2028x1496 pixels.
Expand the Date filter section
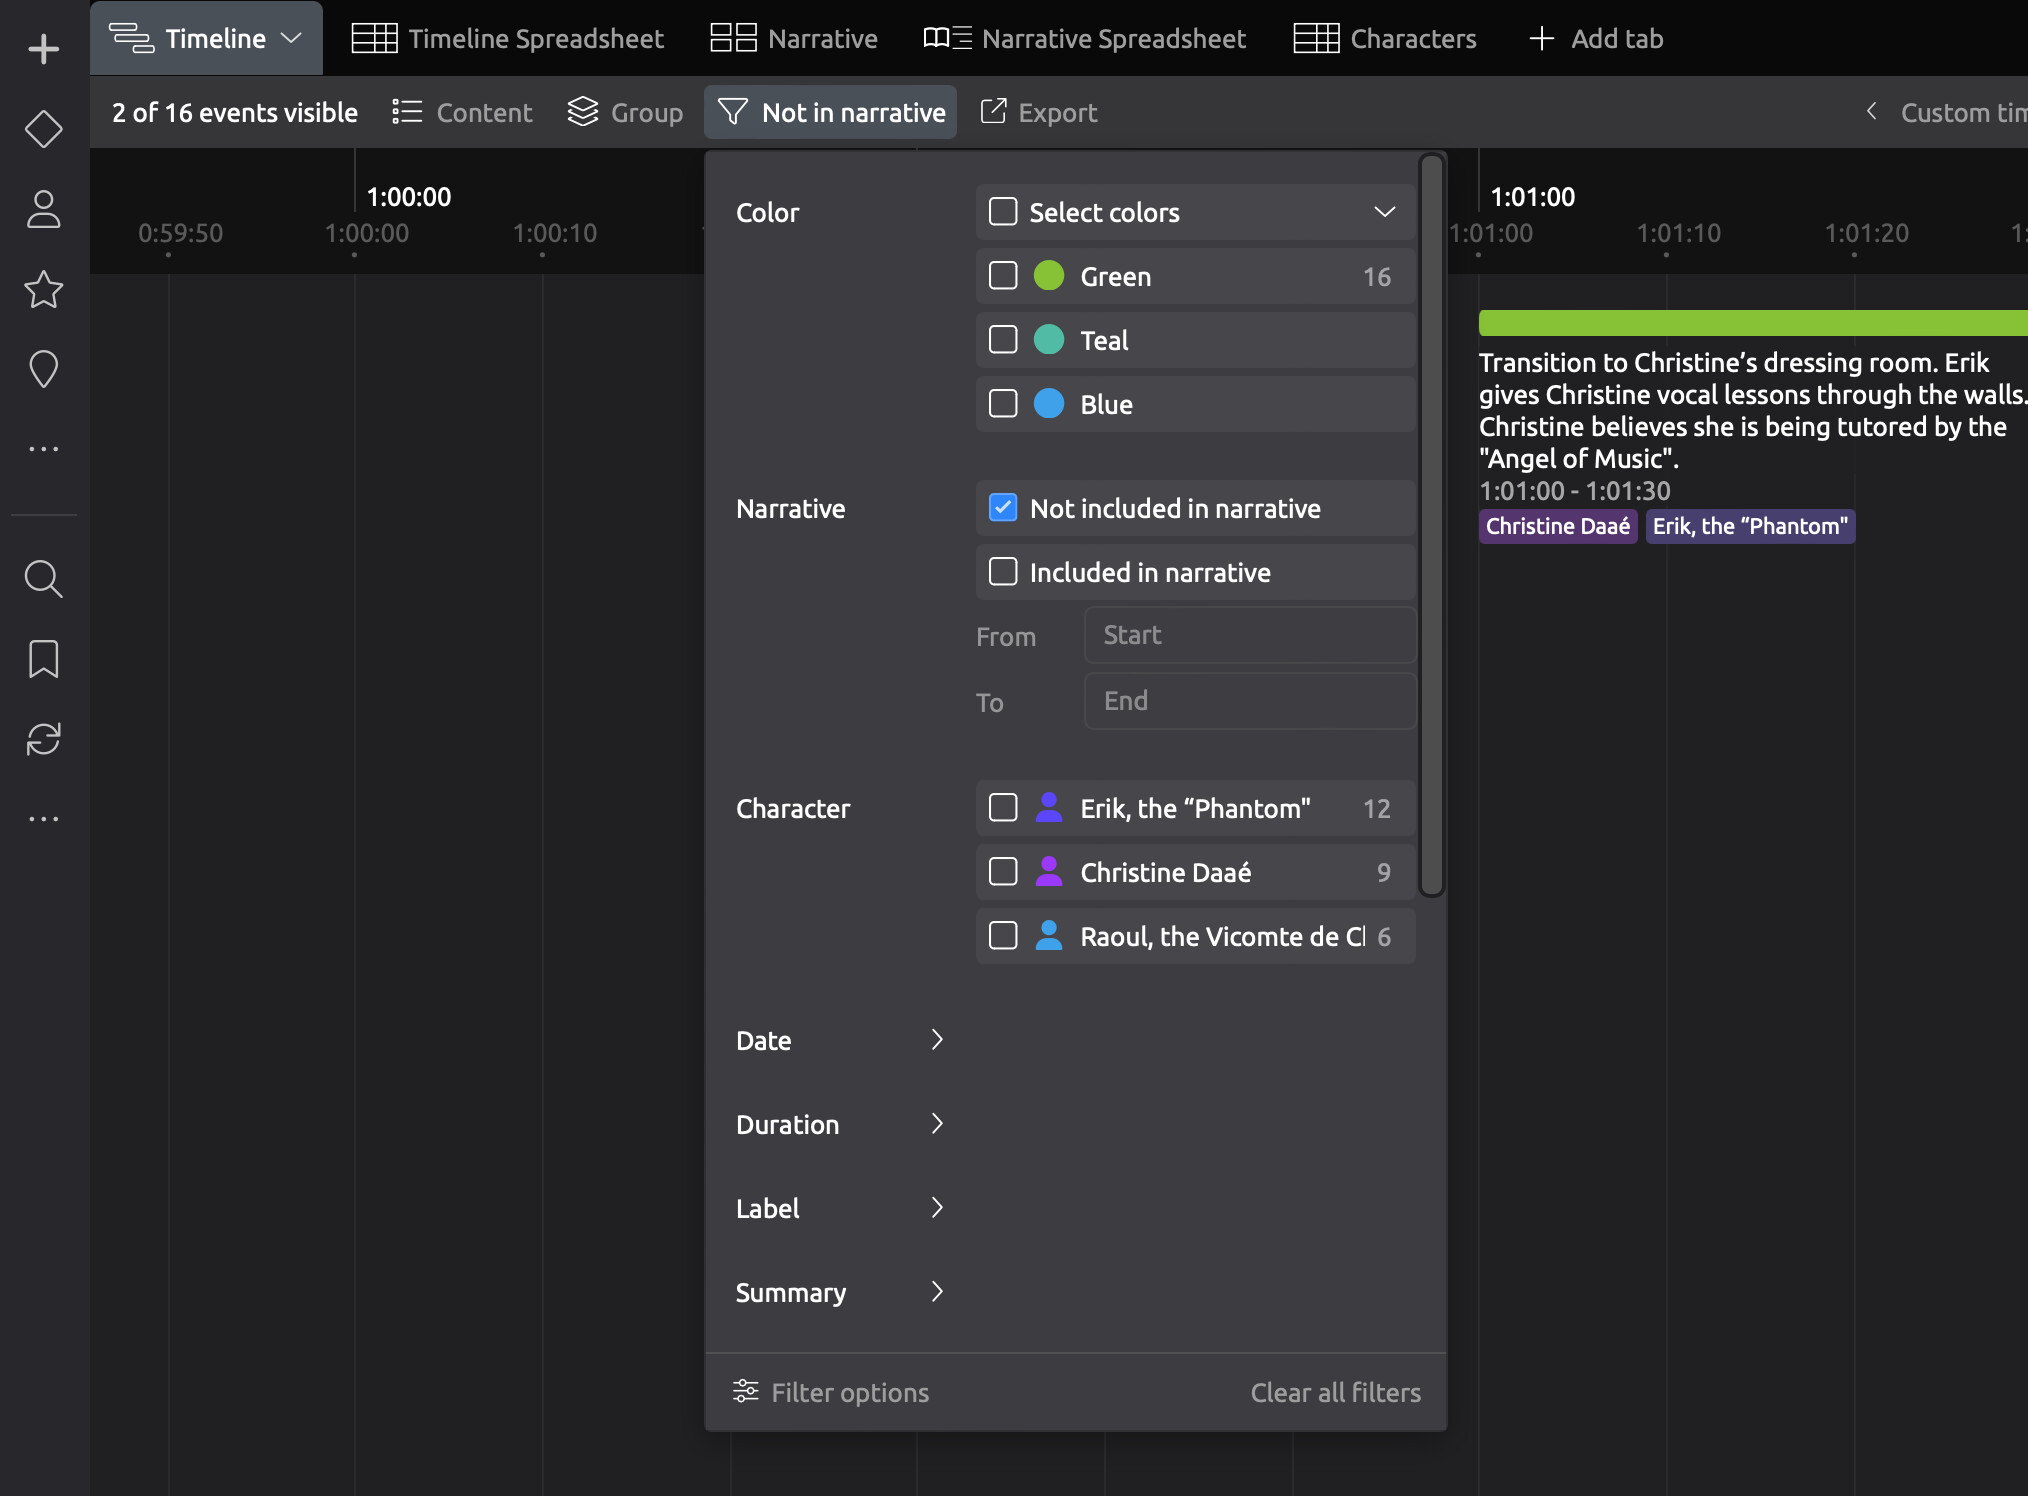(x=840, y=1040)
